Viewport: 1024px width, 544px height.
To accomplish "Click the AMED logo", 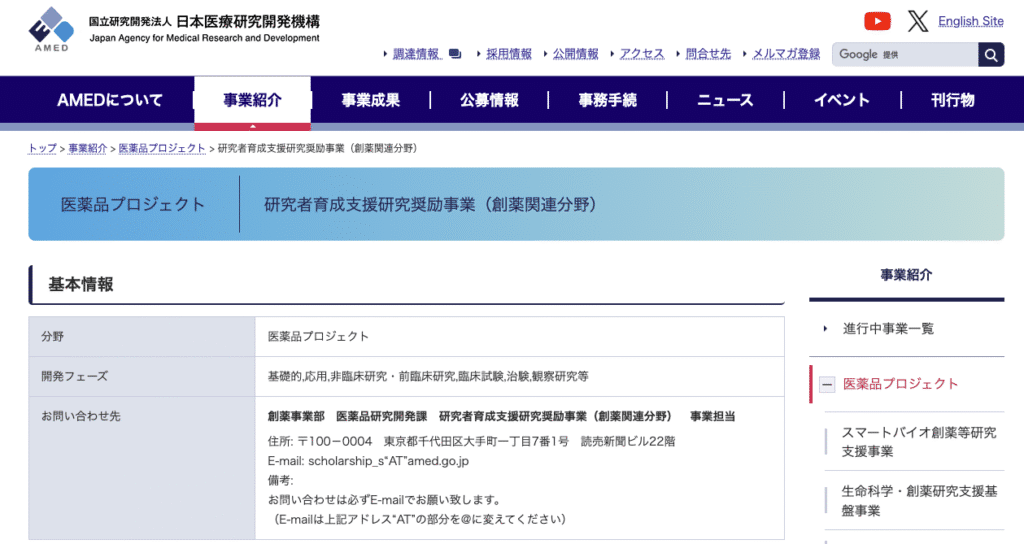I will pos(50,29).
